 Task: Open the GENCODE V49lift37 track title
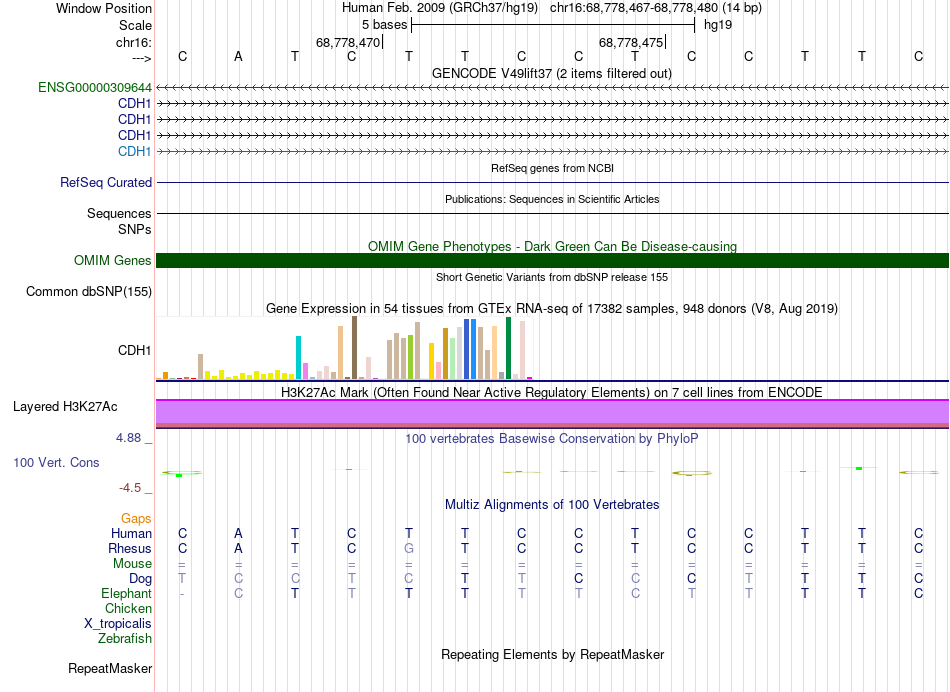552,73
